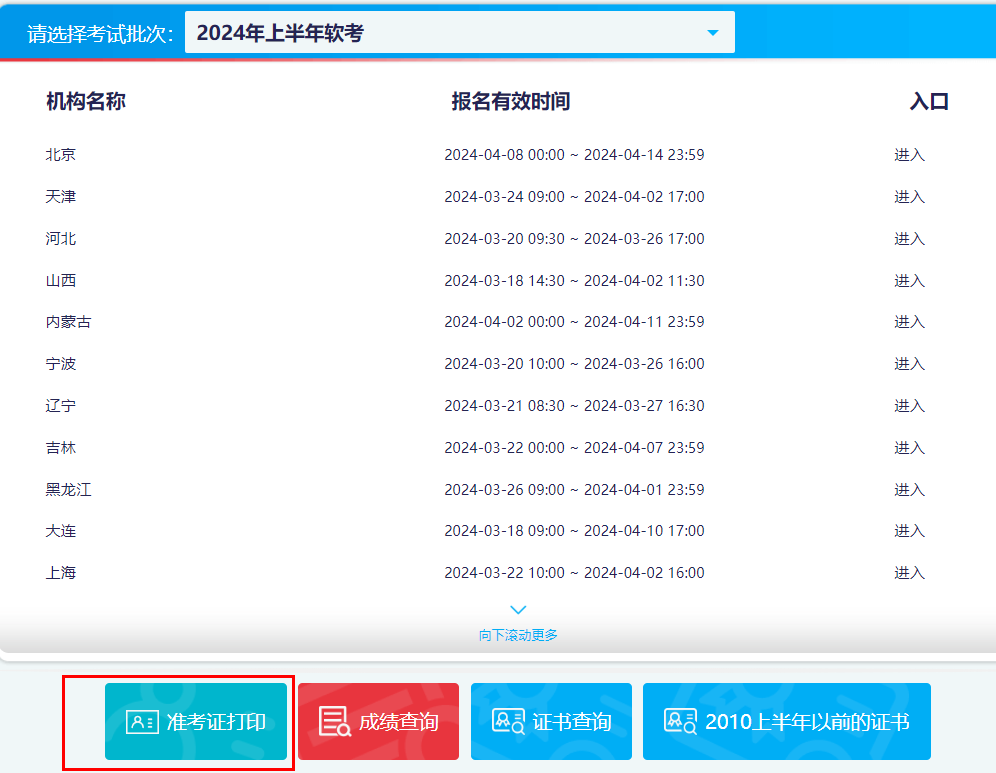Click 辽宁 time 2024-03-21 08:30 ~ 2024-03-27 16:30
Viewport: 996px width, 773px height.
coord(574,406)
